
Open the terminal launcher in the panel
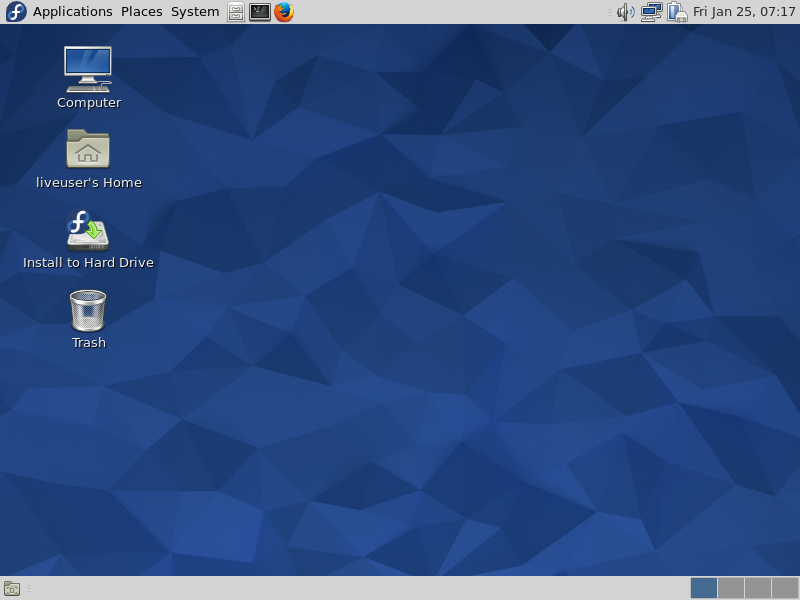coord(260,12)
